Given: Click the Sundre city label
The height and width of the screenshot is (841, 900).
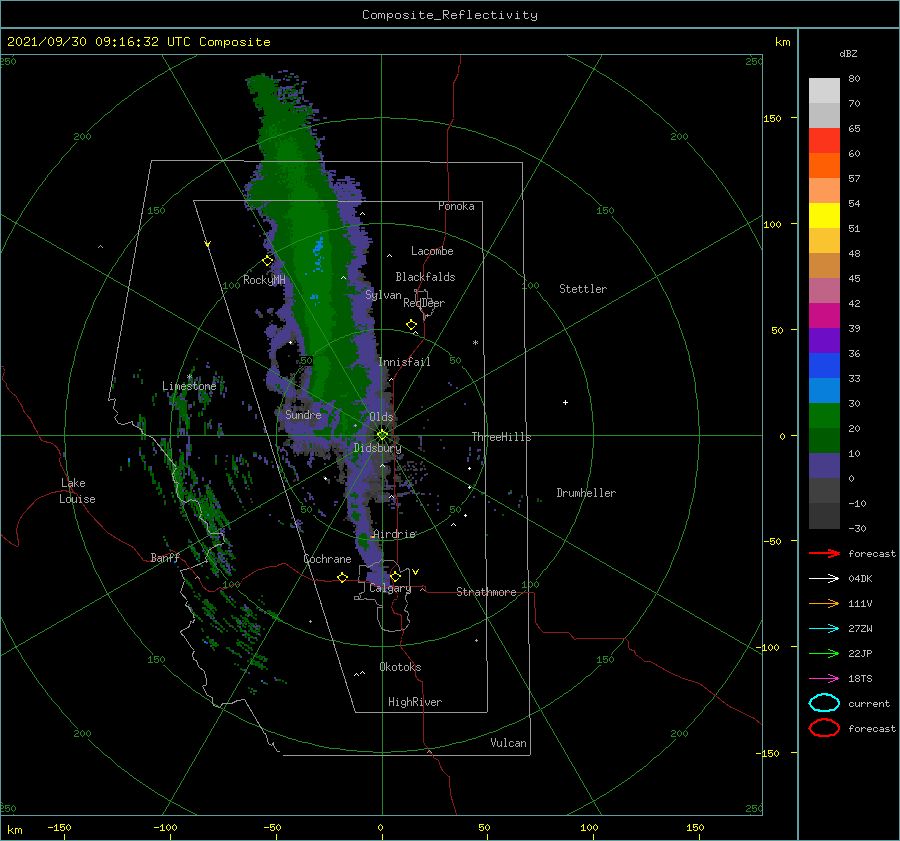Looking at the screenshot, I should tap(303, 414).
